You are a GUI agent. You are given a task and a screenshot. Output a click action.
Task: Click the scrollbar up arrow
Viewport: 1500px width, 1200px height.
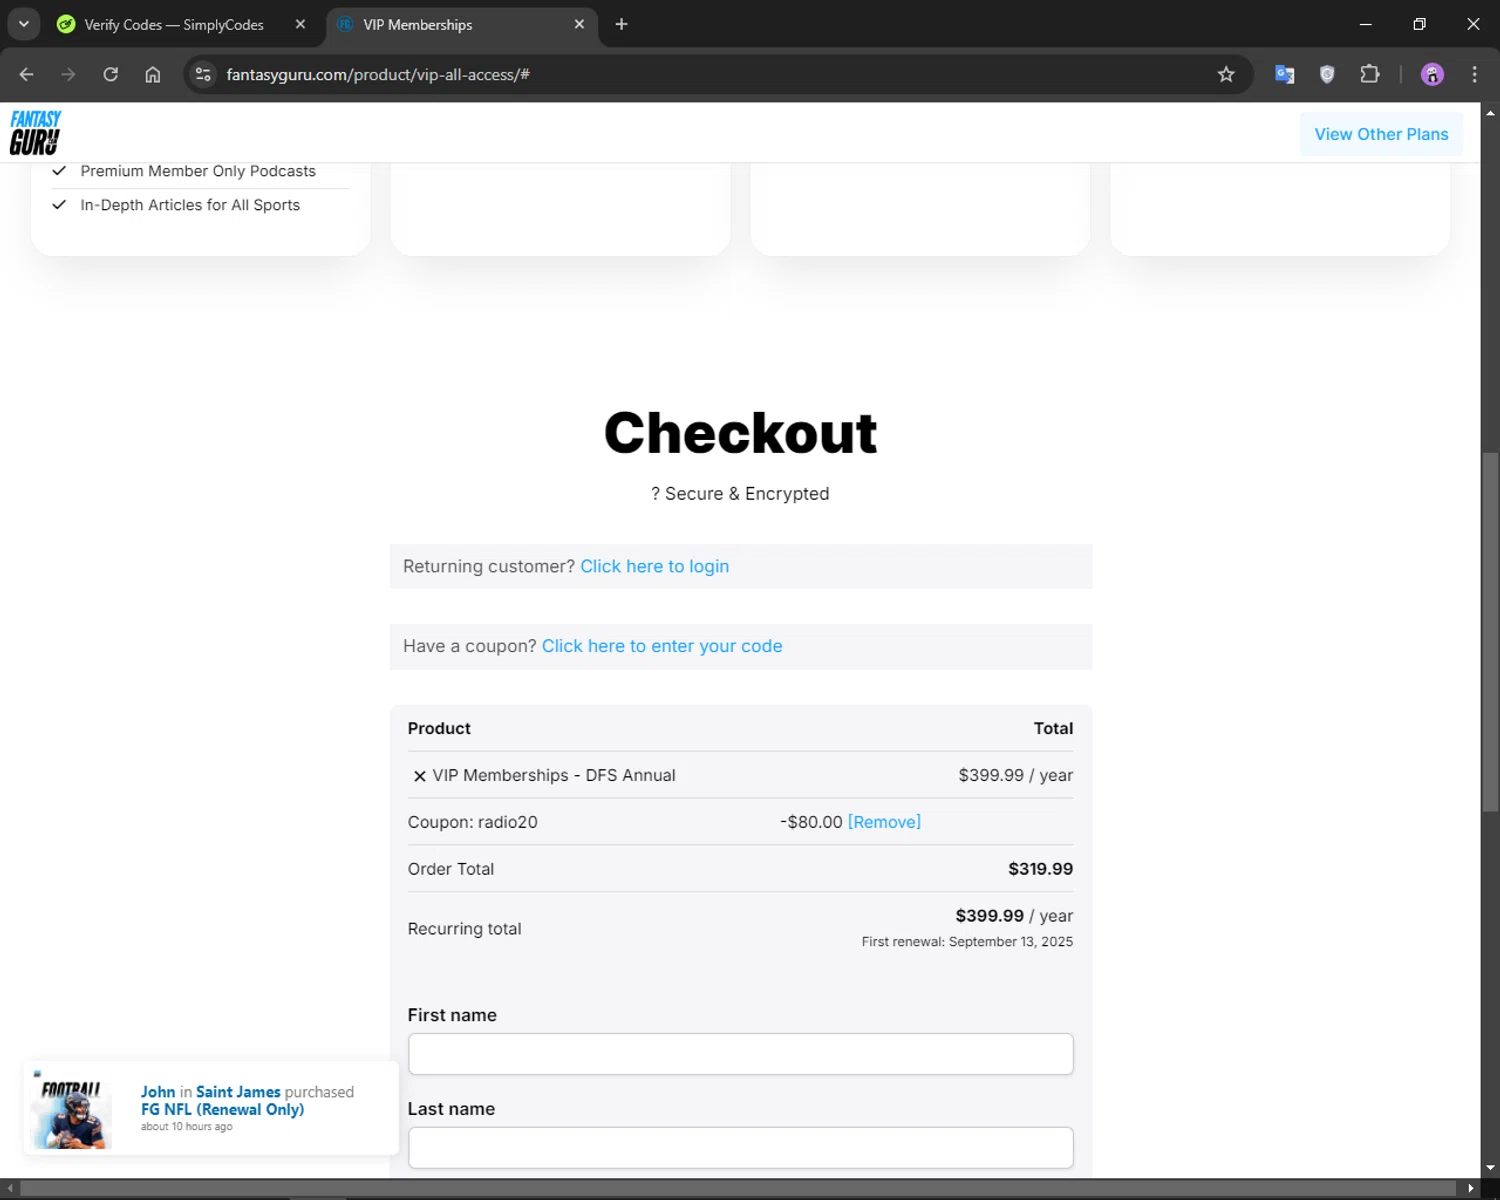click(1490, 113)
